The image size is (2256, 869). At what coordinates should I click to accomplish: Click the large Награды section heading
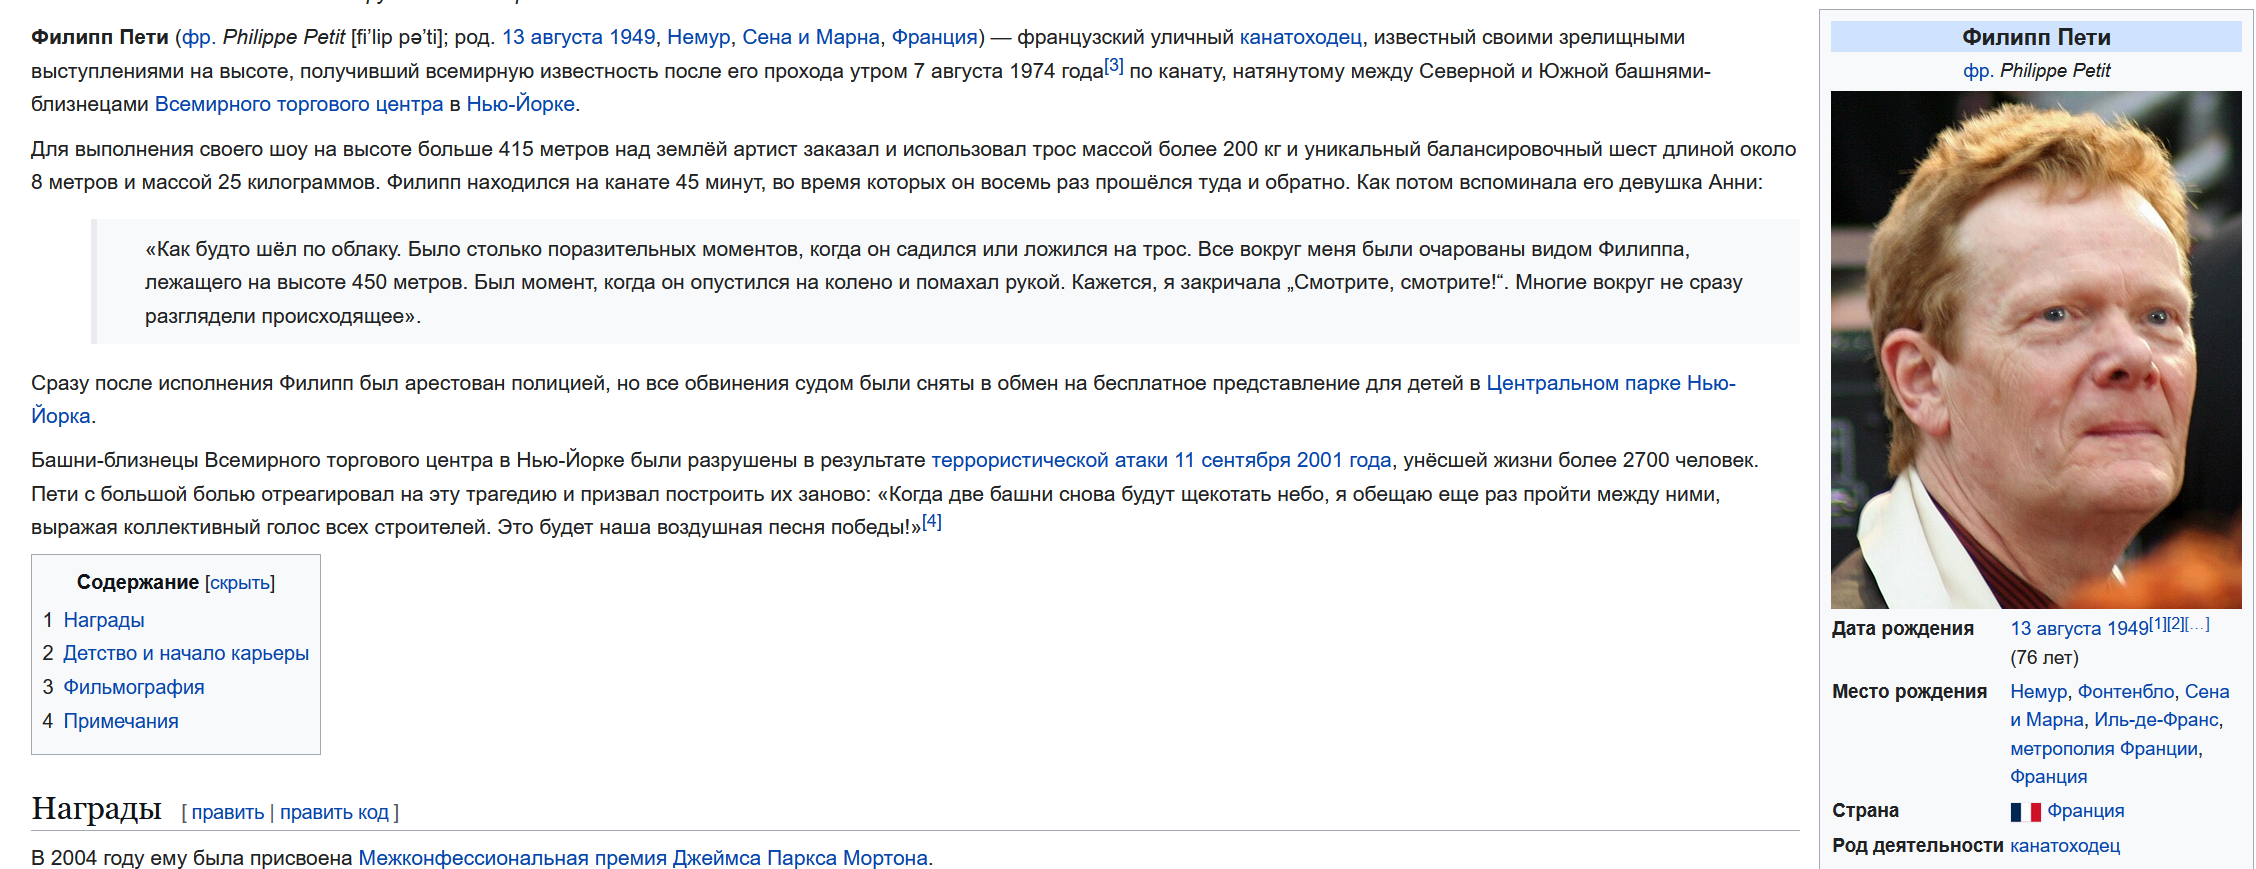(96, 808)
